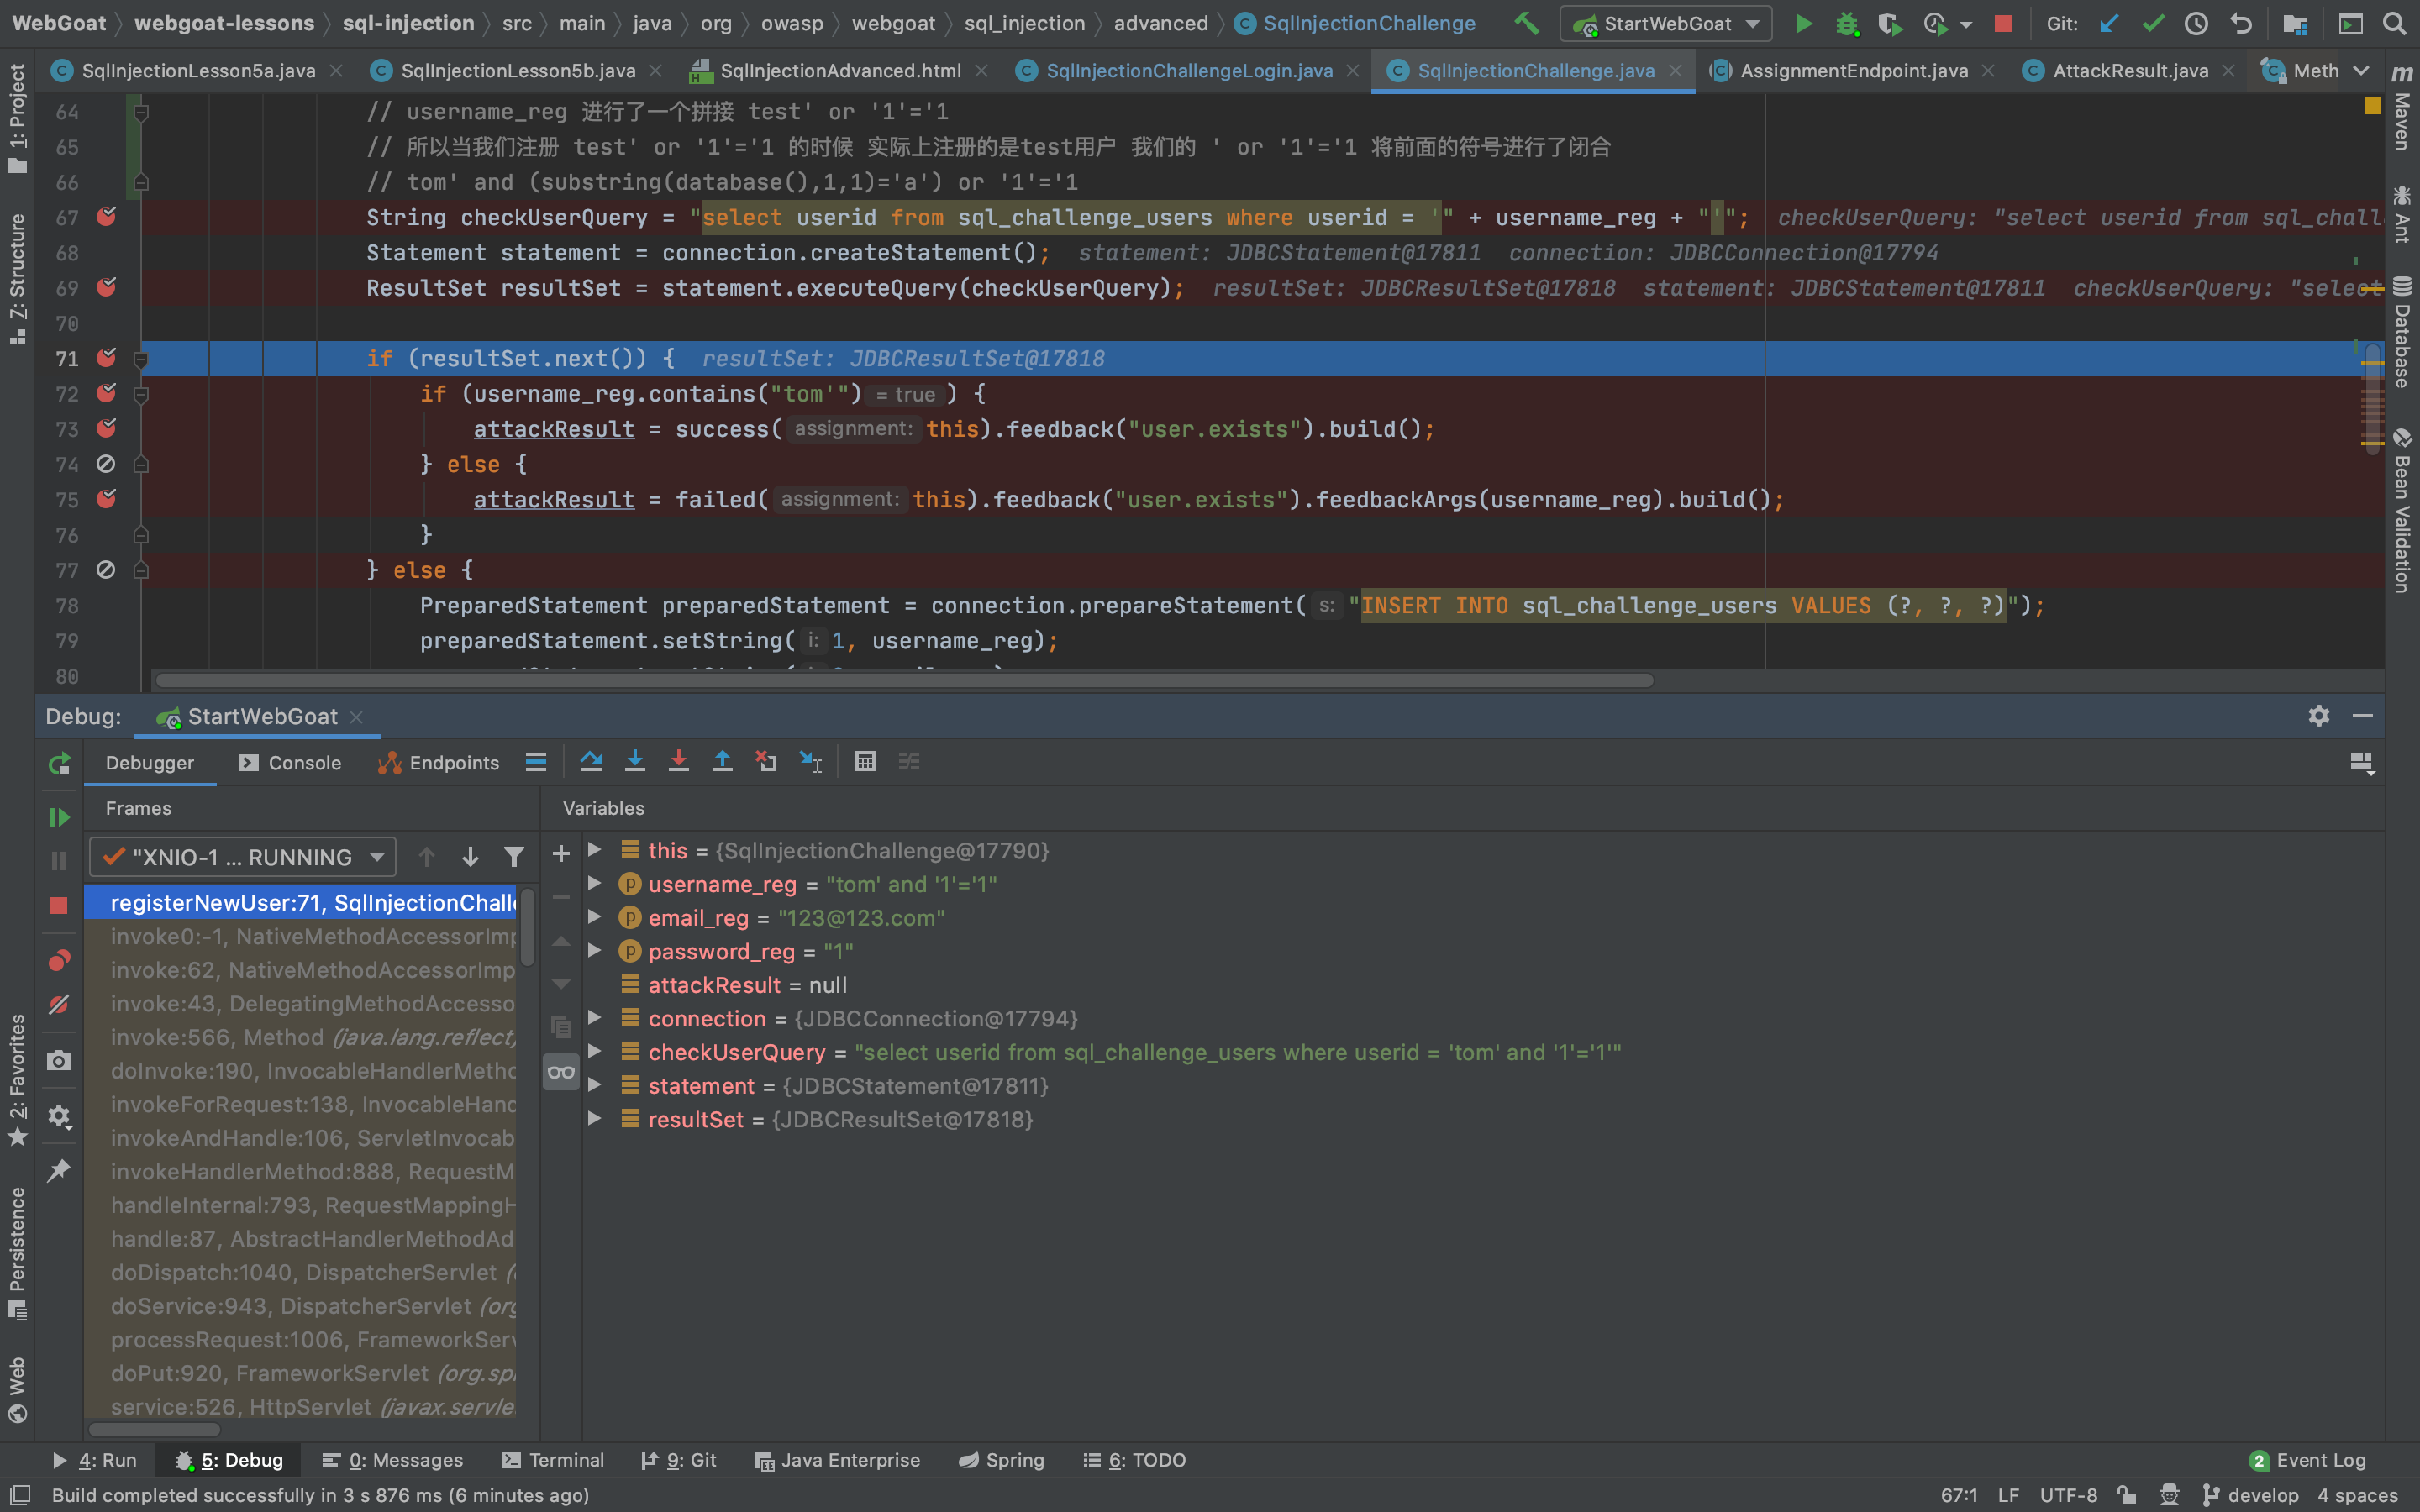Click the Evaluate Expression calculator icon
Viewport: 2420px width, 1512px height.
tap(865, 762)
